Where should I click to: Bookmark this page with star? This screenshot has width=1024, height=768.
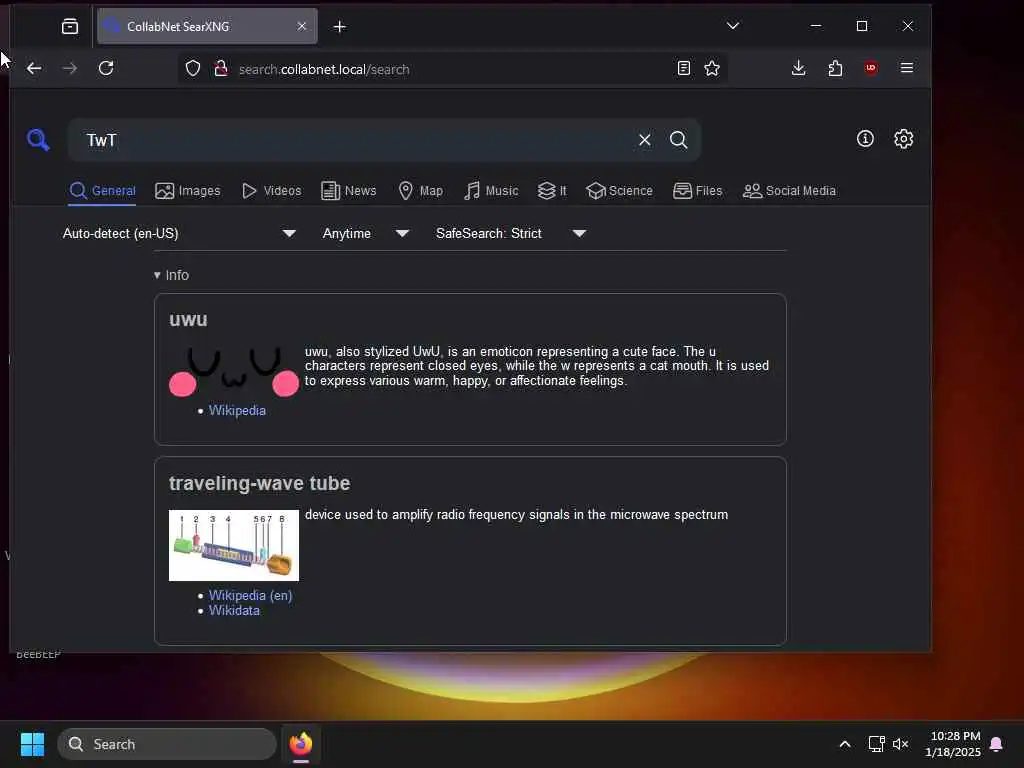click(x=712, y=69)
